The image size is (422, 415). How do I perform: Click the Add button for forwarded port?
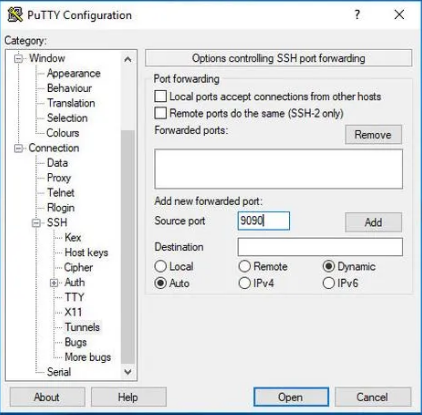click(x=373, y=222)
